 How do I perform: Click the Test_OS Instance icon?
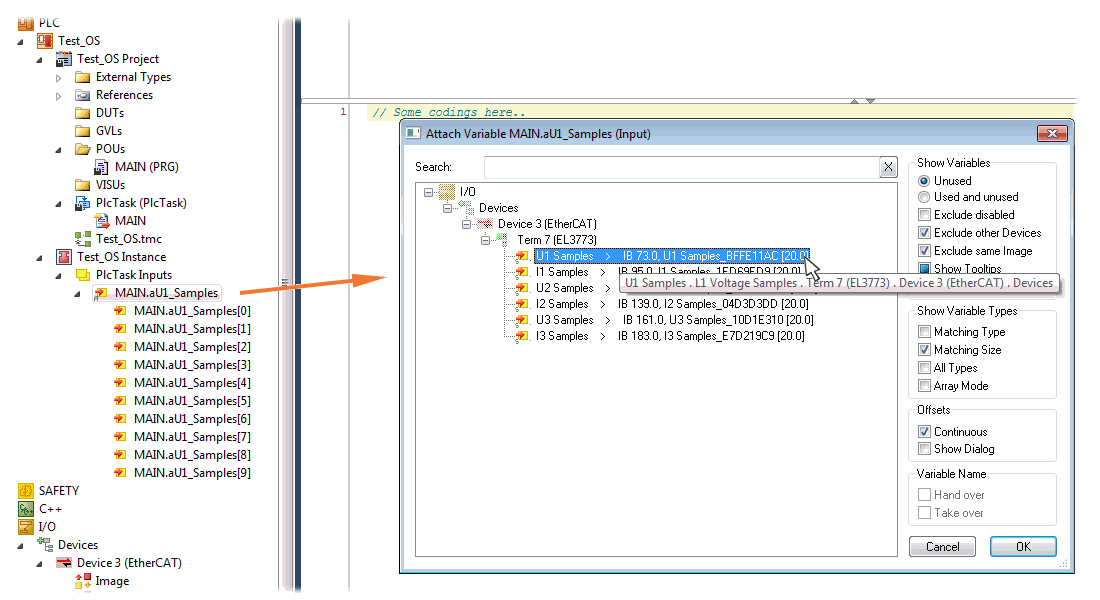click(x=64, y=257)
